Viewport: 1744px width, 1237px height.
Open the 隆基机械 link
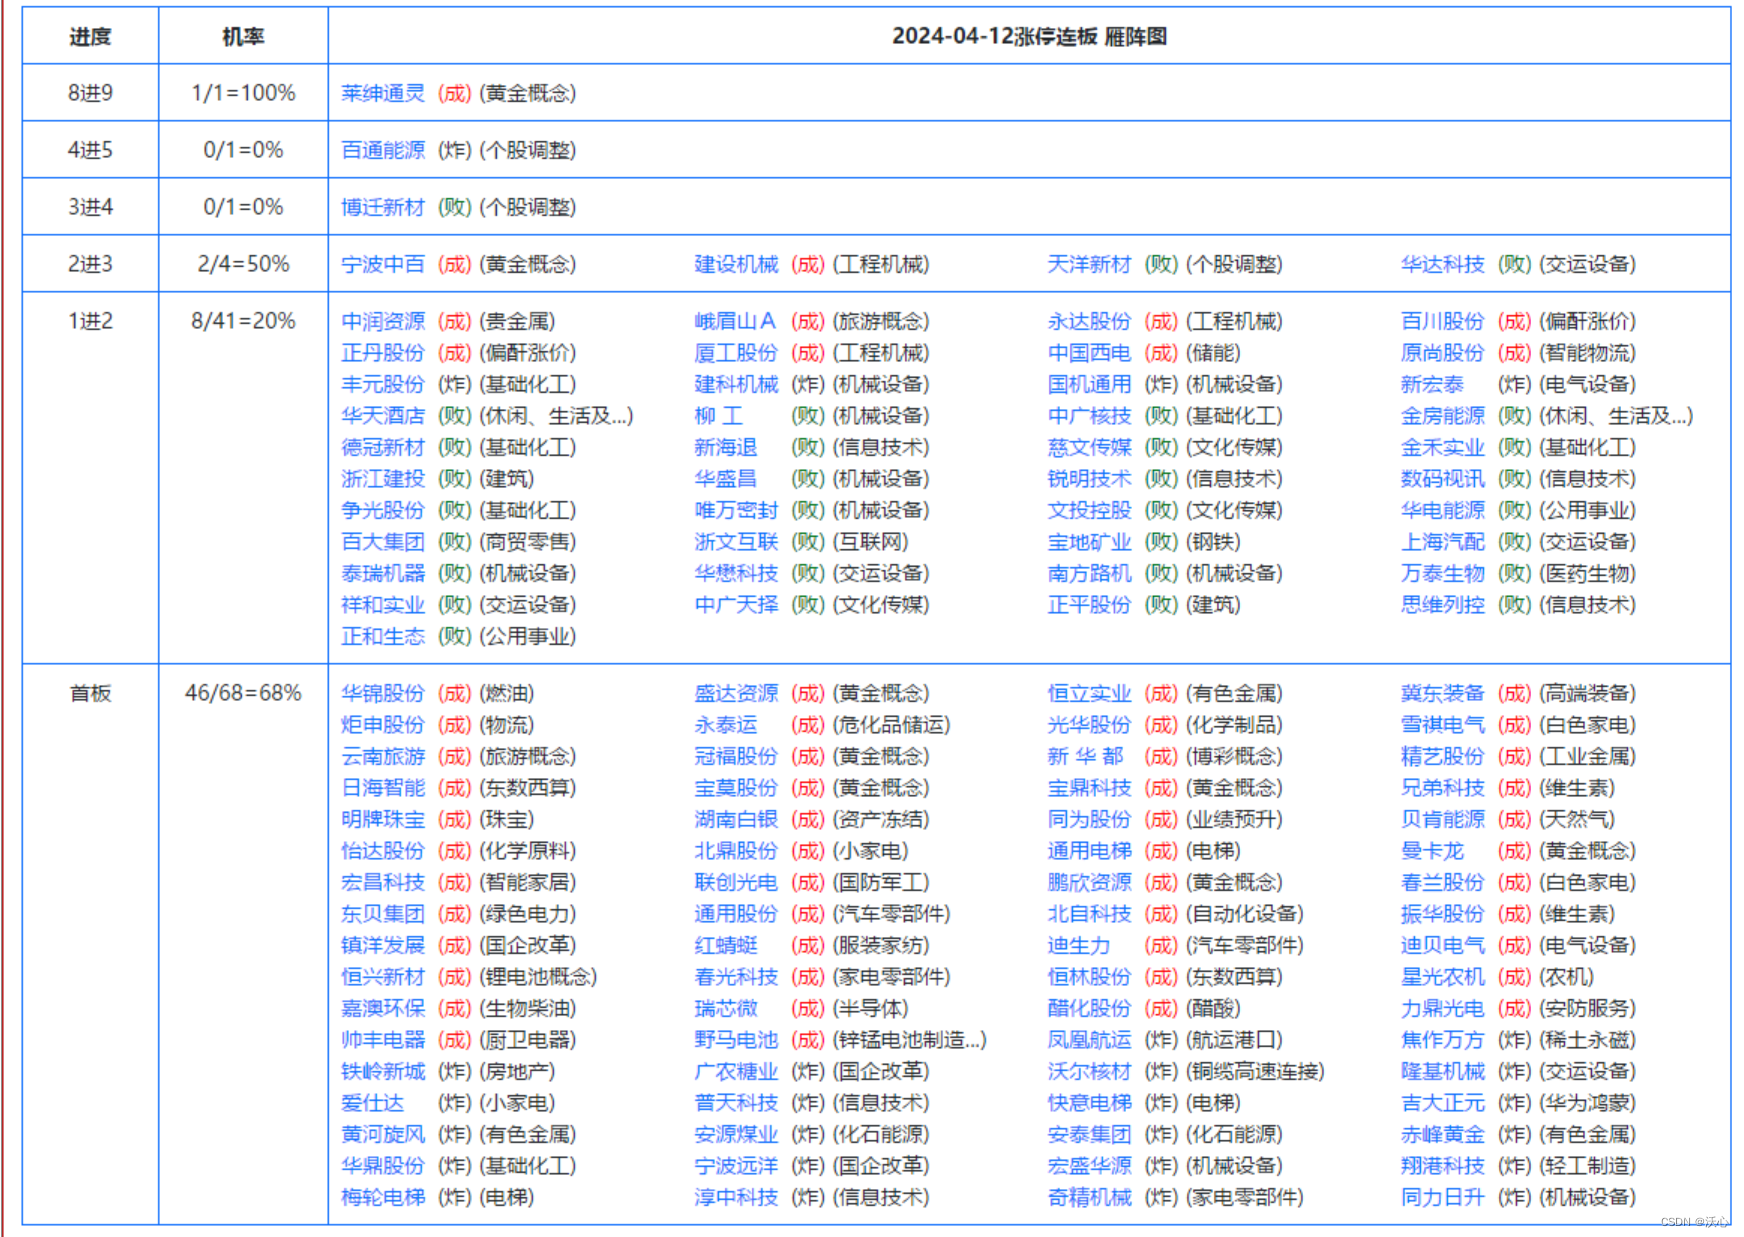1442,1071
